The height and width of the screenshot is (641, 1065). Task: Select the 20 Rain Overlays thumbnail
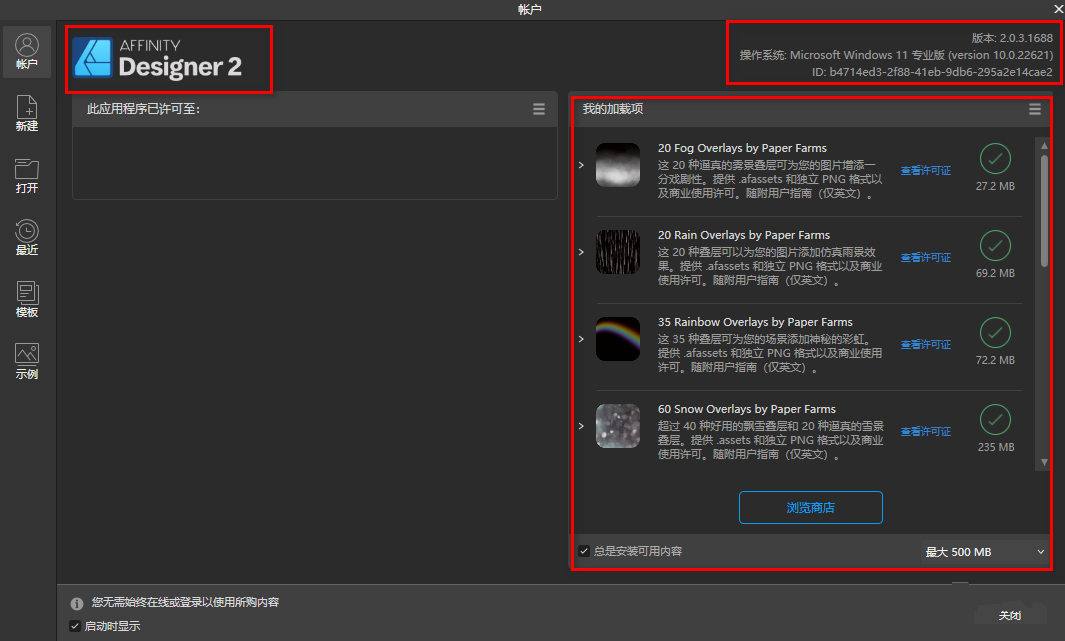click(x=618, y=252)
